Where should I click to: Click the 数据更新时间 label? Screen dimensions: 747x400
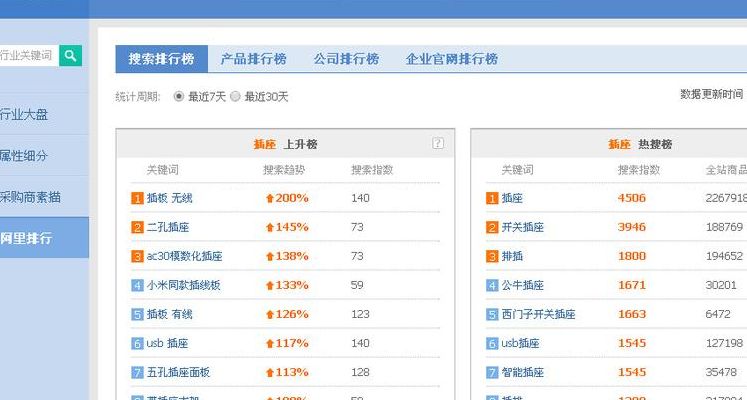(711, 94)
